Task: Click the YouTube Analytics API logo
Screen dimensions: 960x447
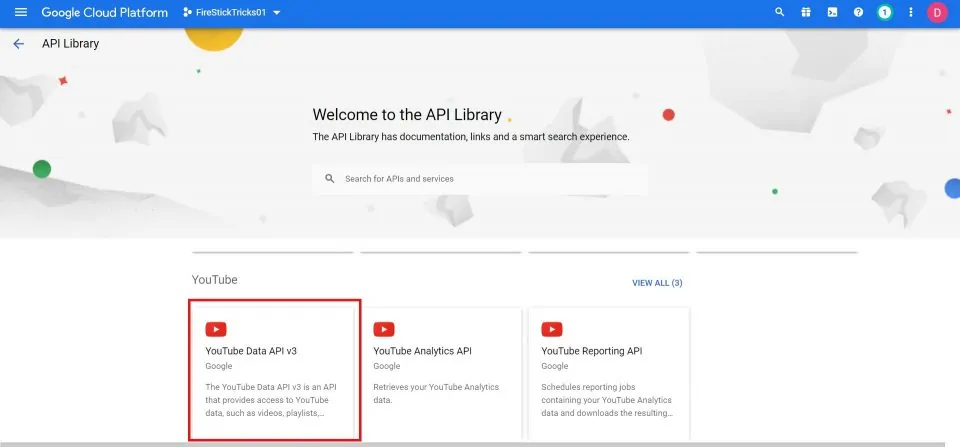Action: tap(384, 329)
